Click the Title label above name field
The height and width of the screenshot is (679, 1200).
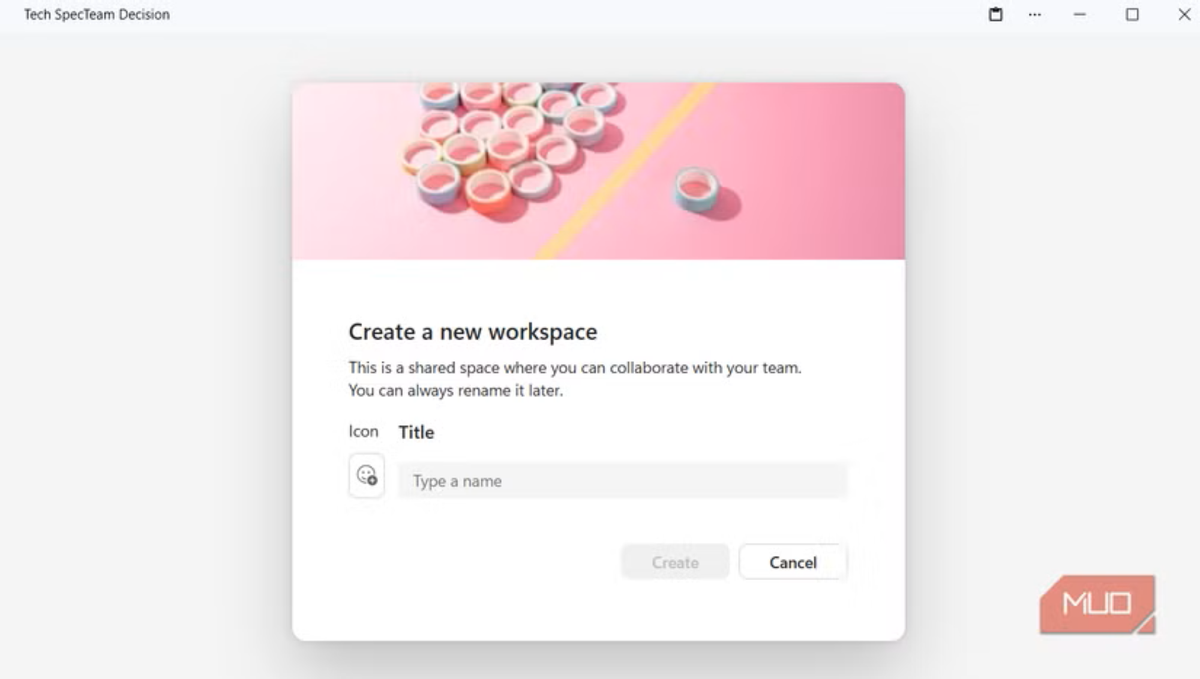416,432
